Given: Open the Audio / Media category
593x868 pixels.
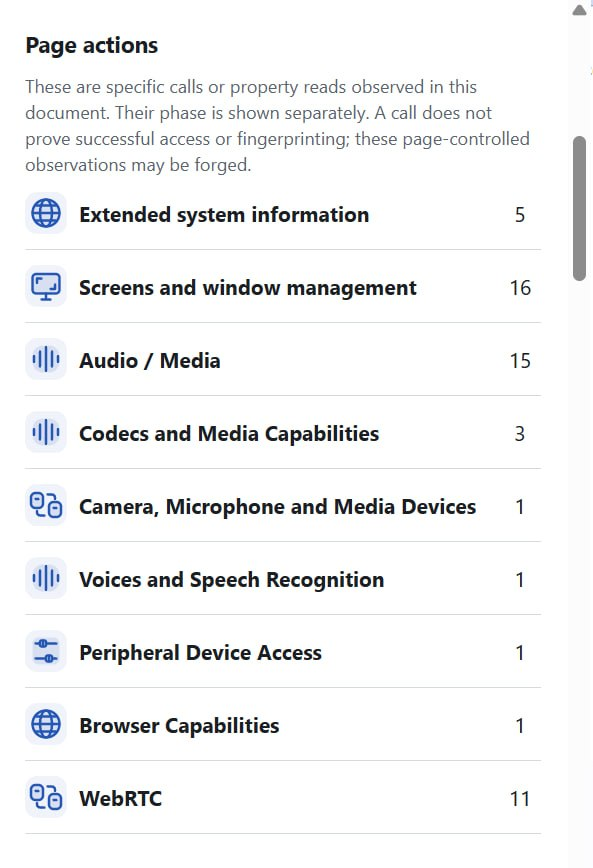Looking at the screenshot, I should click(283, 360).
